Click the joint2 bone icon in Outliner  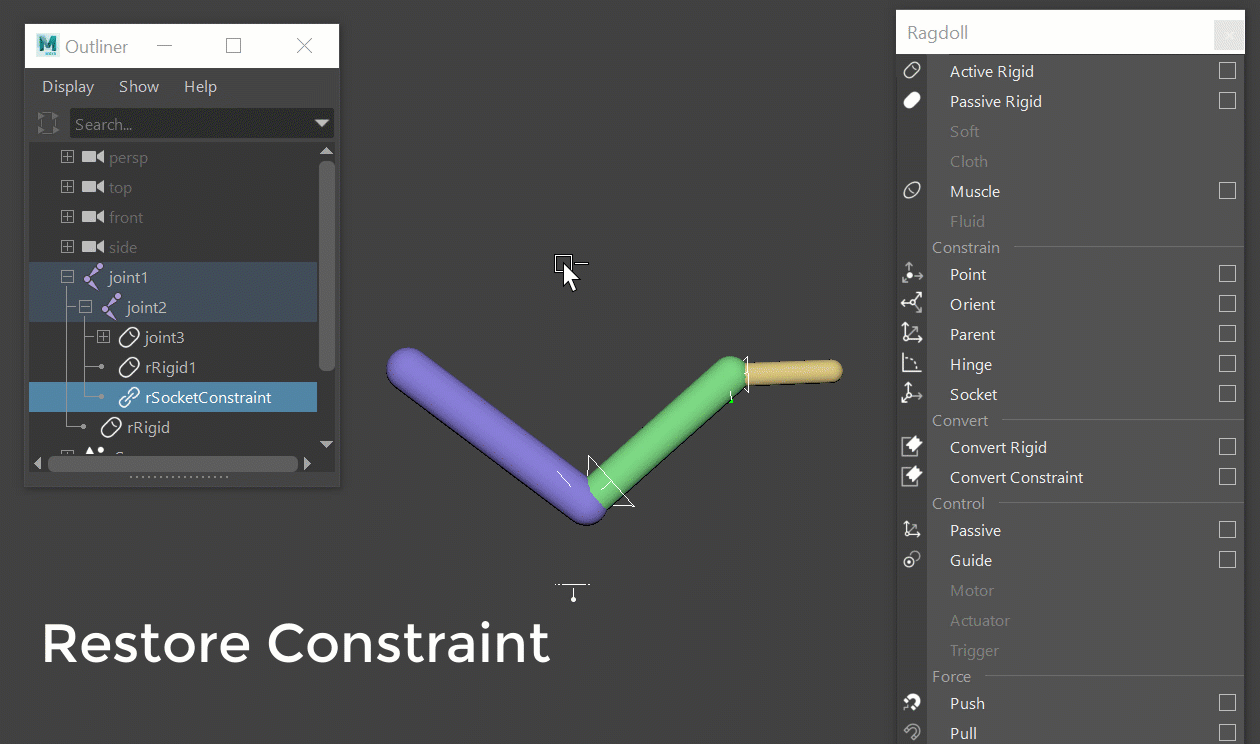tap(111, 307)
